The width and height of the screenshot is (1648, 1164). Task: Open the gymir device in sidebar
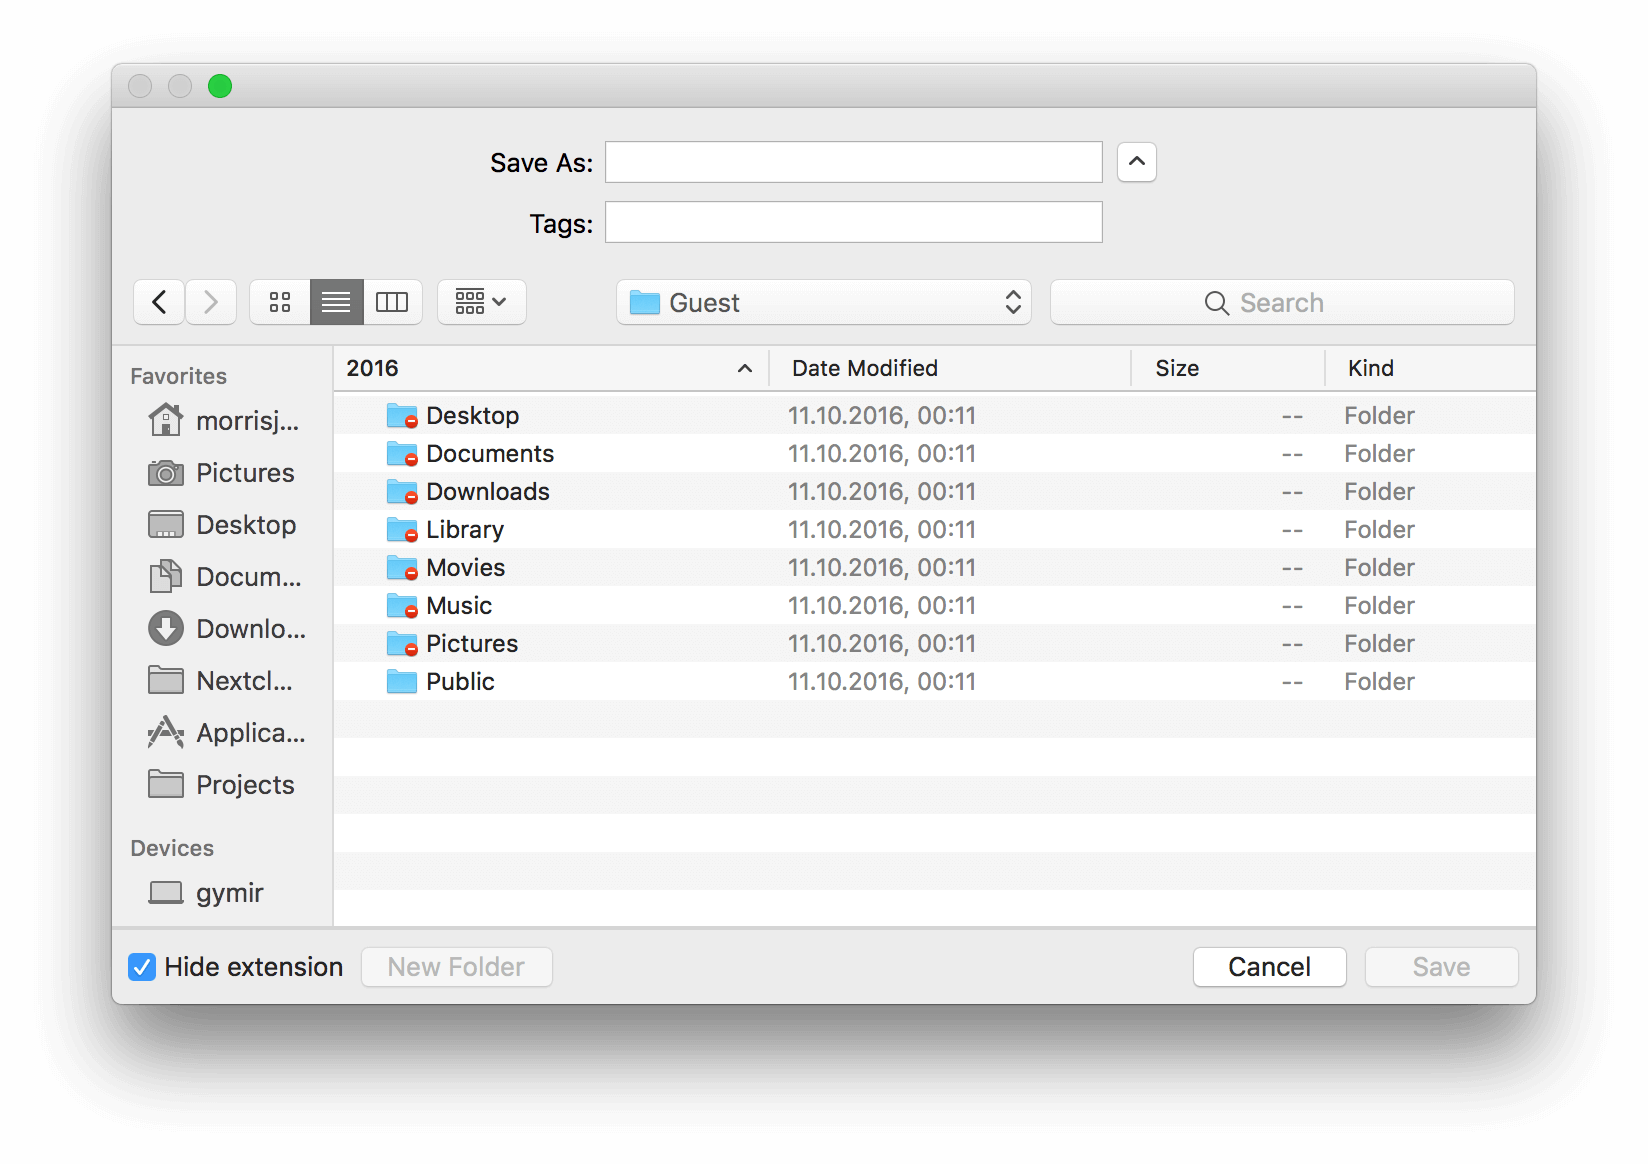[228, 892]
